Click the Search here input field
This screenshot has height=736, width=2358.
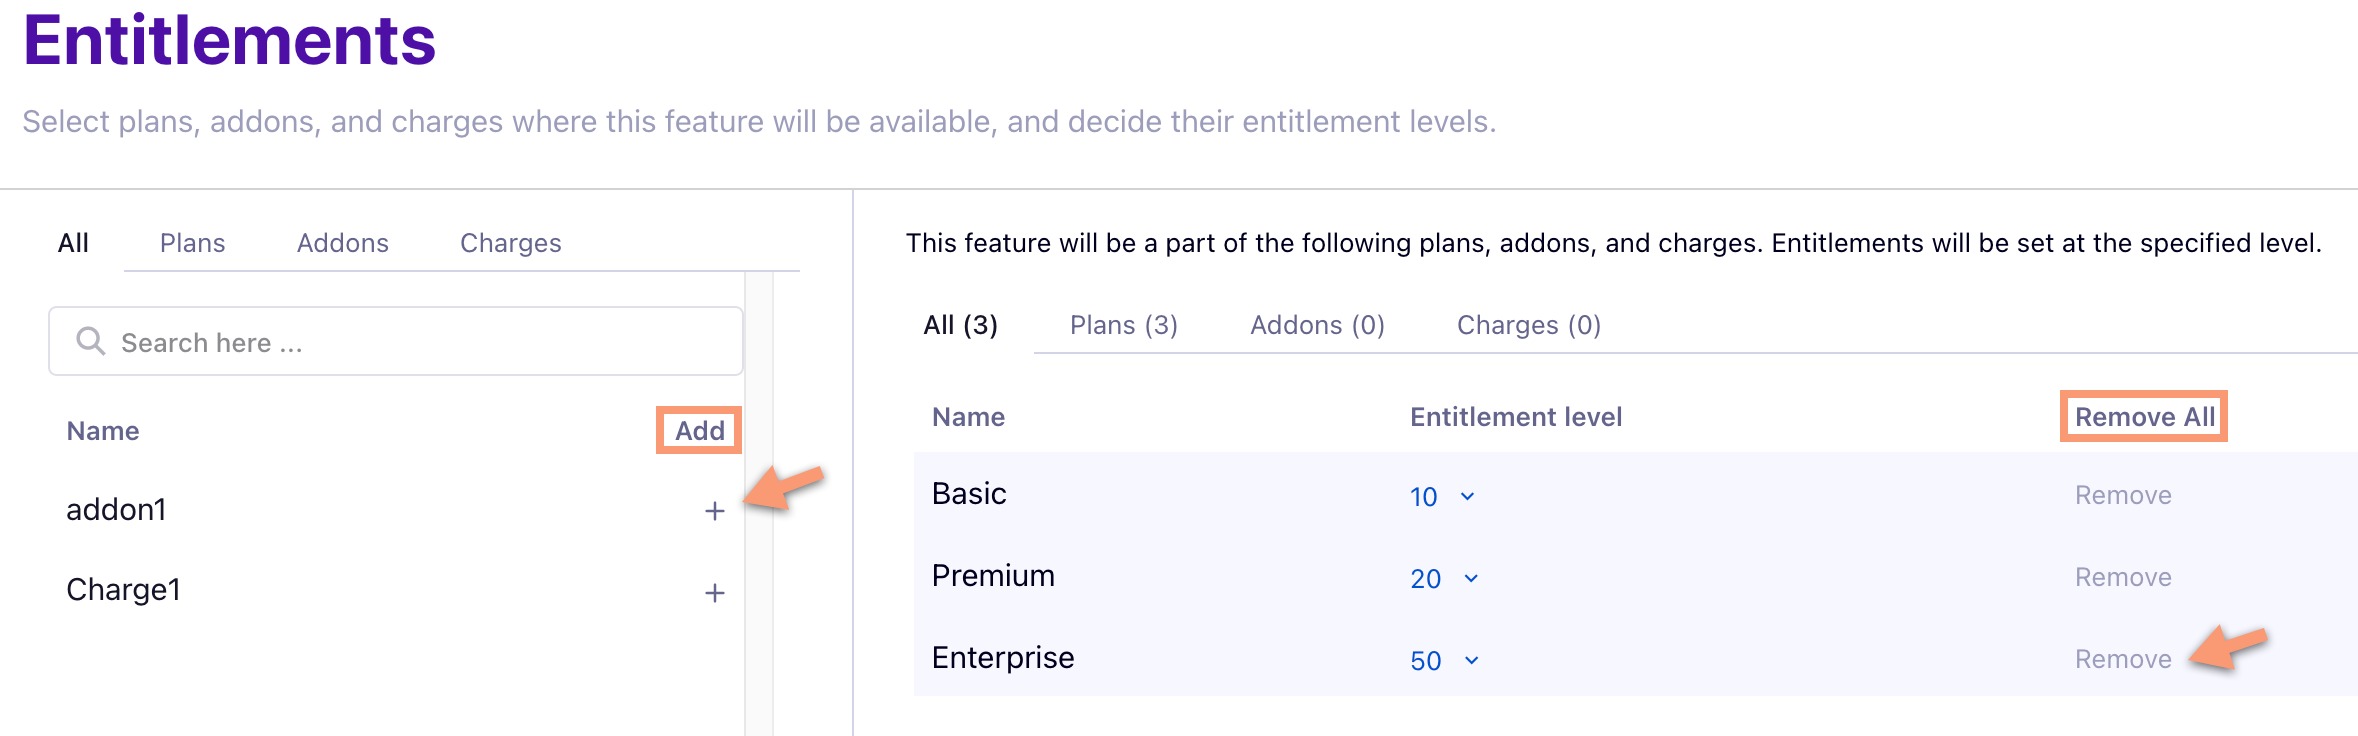[420, 342]
